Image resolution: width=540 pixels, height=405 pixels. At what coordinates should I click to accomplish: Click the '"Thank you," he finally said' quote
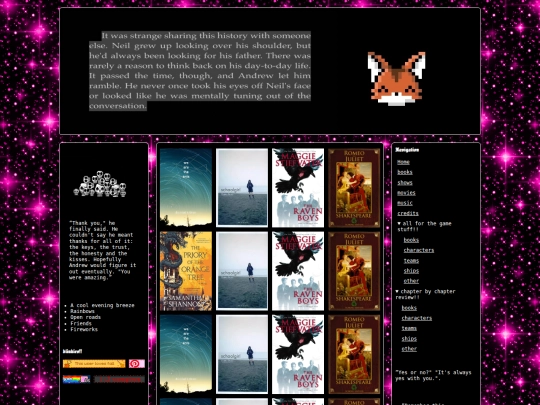(x=102, y=250)
